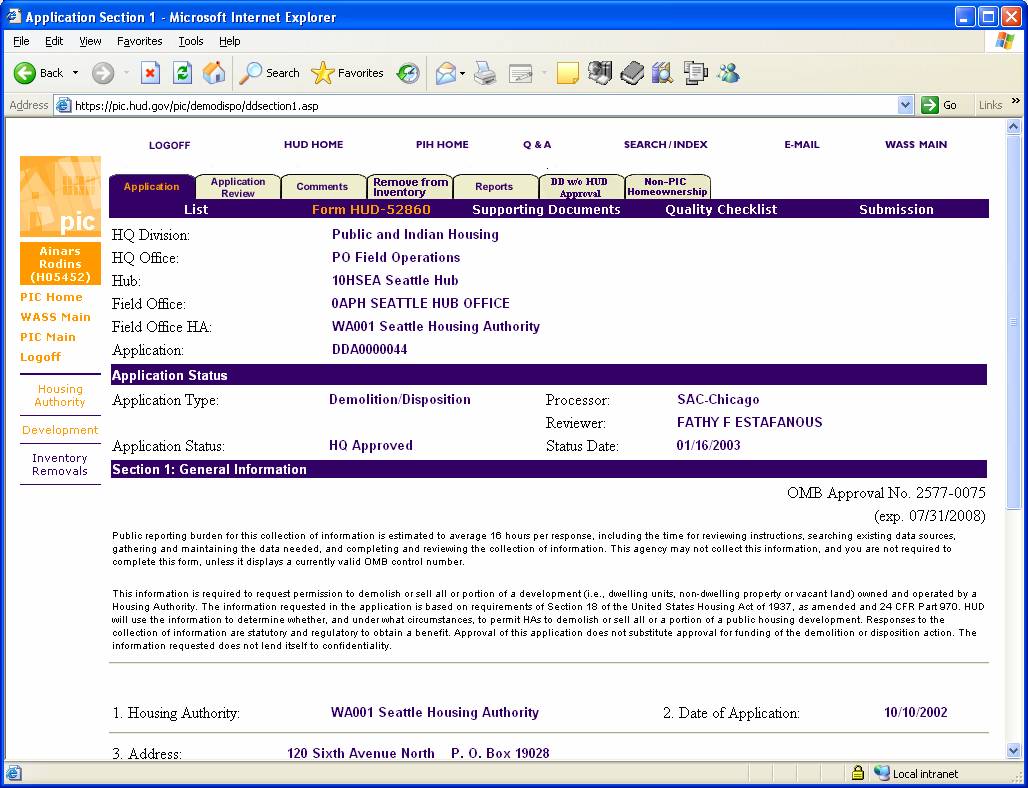Refresh the page with the Refresh icon

pyautogui.click(x=182, y=73)
